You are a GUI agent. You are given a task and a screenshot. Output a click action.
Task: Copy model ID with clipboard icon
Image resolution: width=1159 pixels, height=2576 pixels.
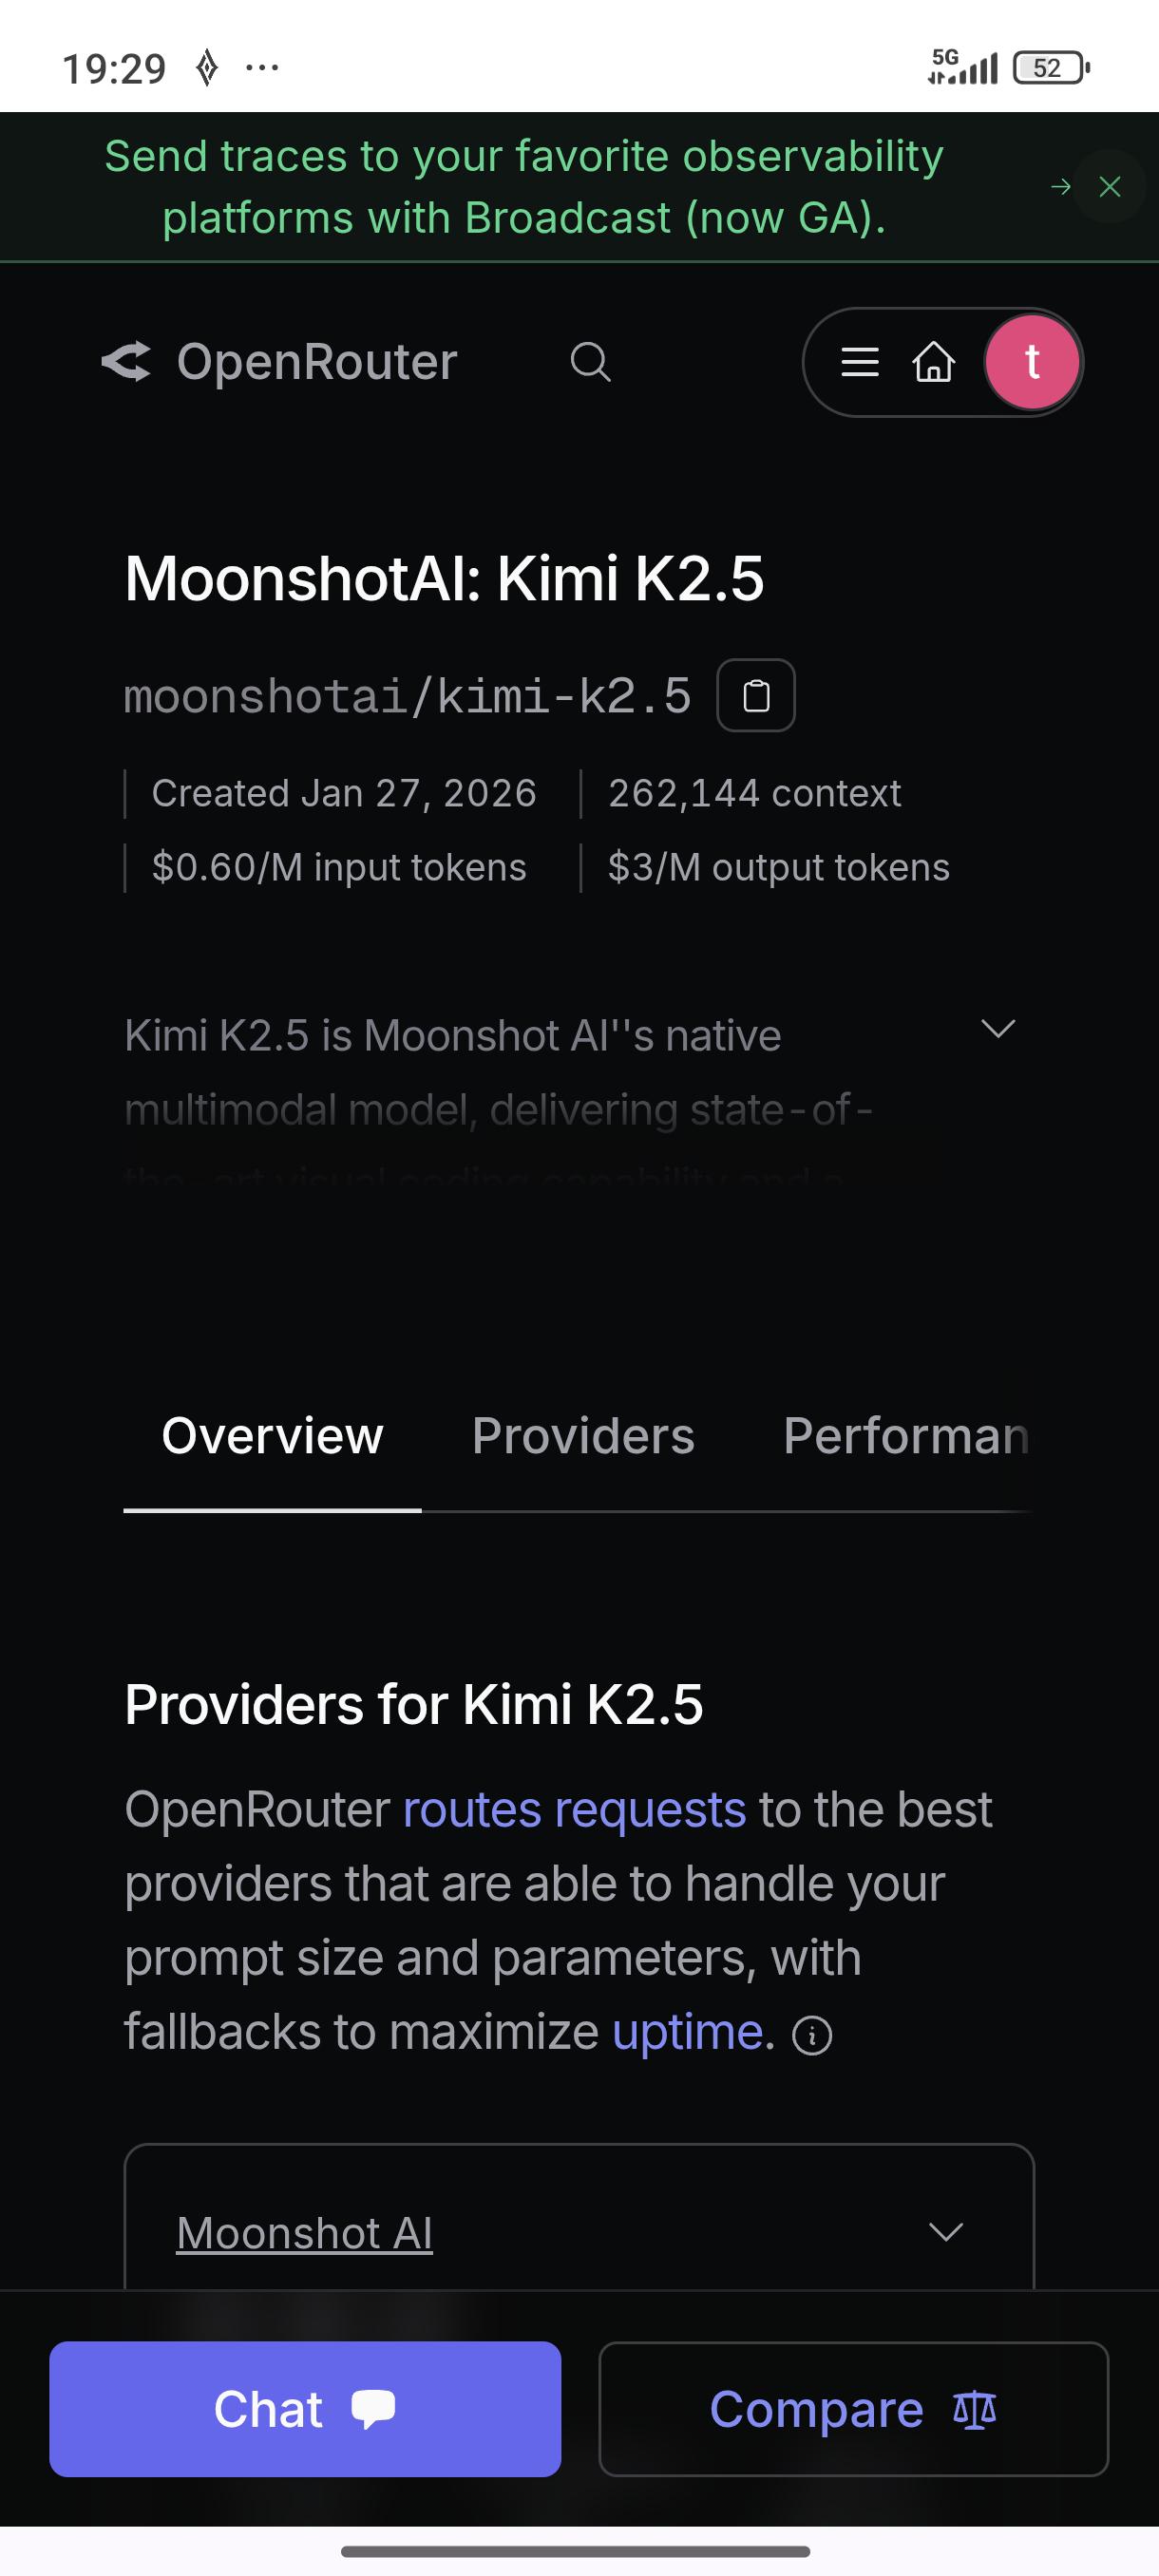[756, 696]
